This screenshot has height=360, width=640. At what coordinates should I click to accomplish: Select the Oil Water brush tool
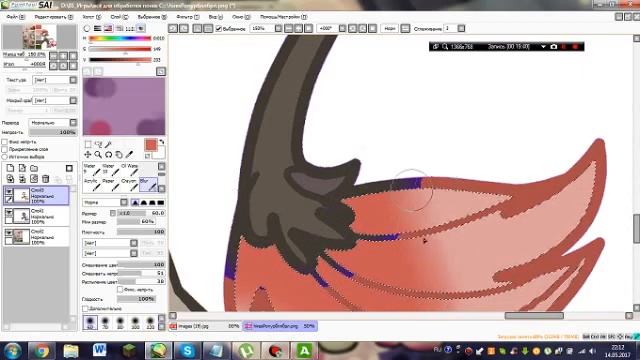[x=131, y=170]
